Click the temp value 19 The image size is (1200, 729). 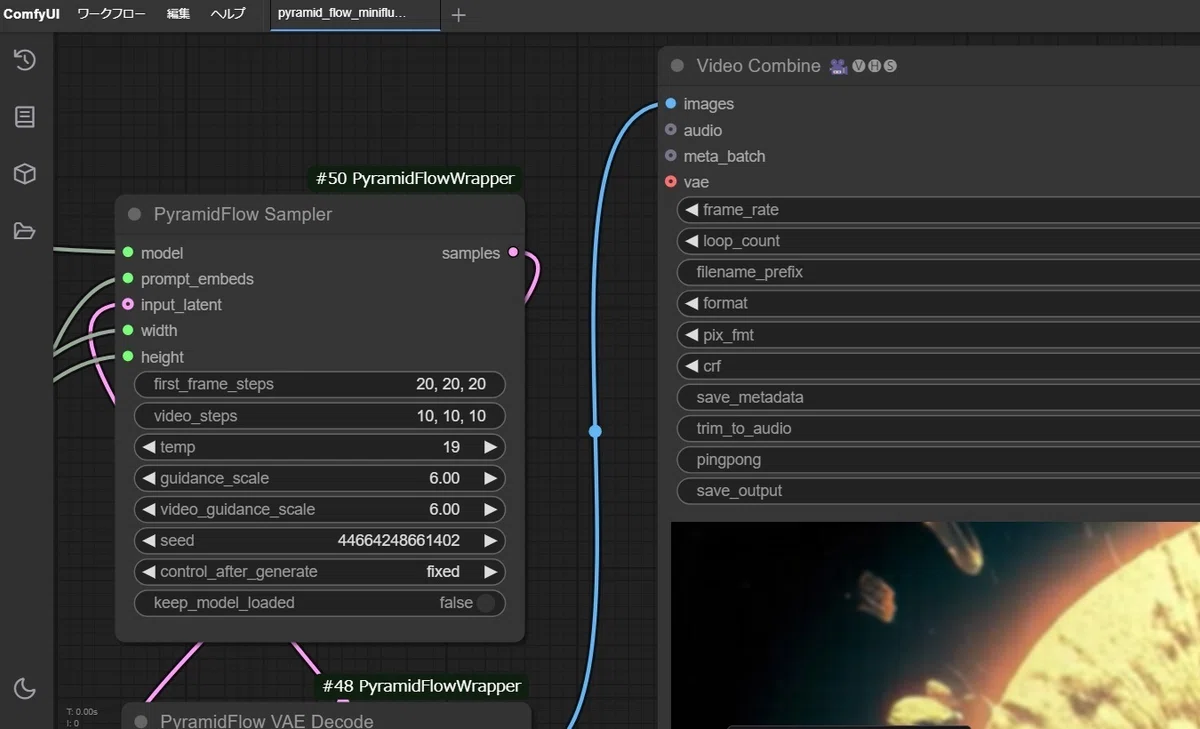452,447
